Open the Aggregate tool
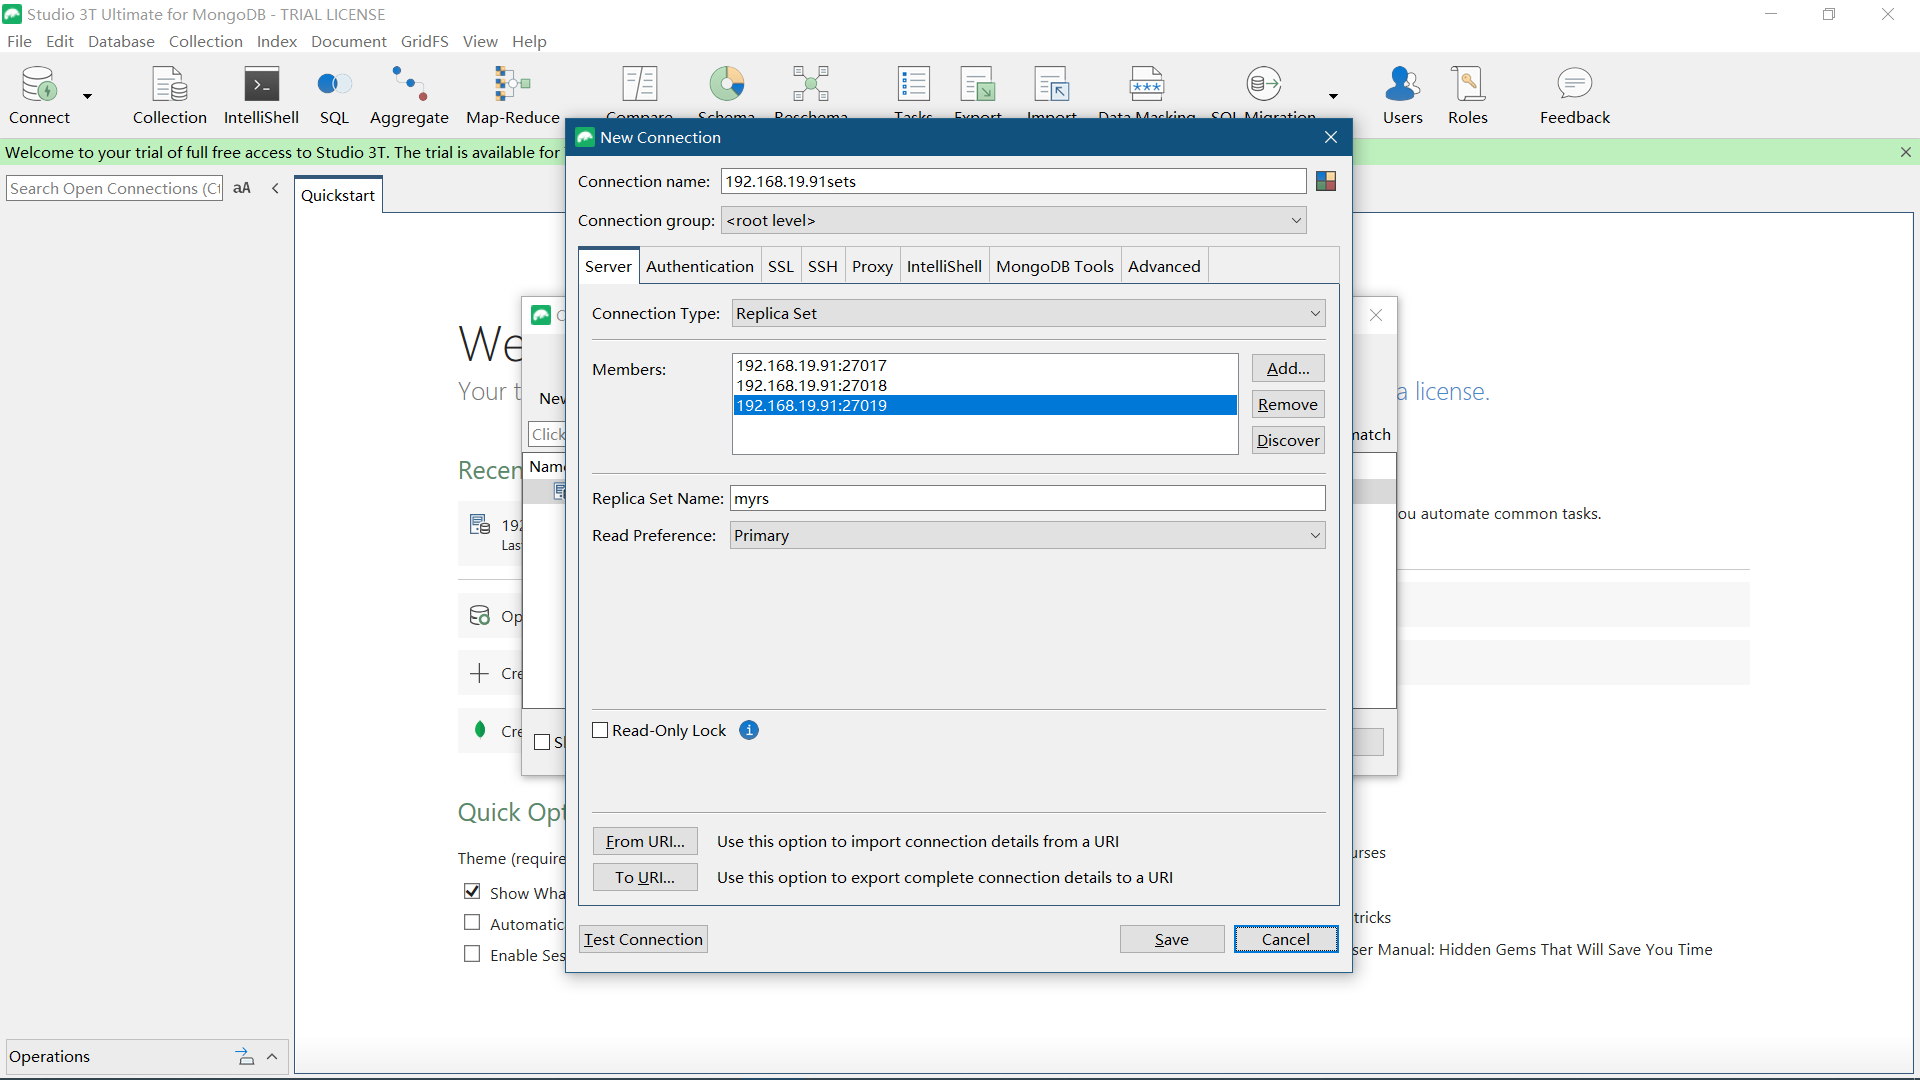The image size is (1920, 1080). point(409,95)
